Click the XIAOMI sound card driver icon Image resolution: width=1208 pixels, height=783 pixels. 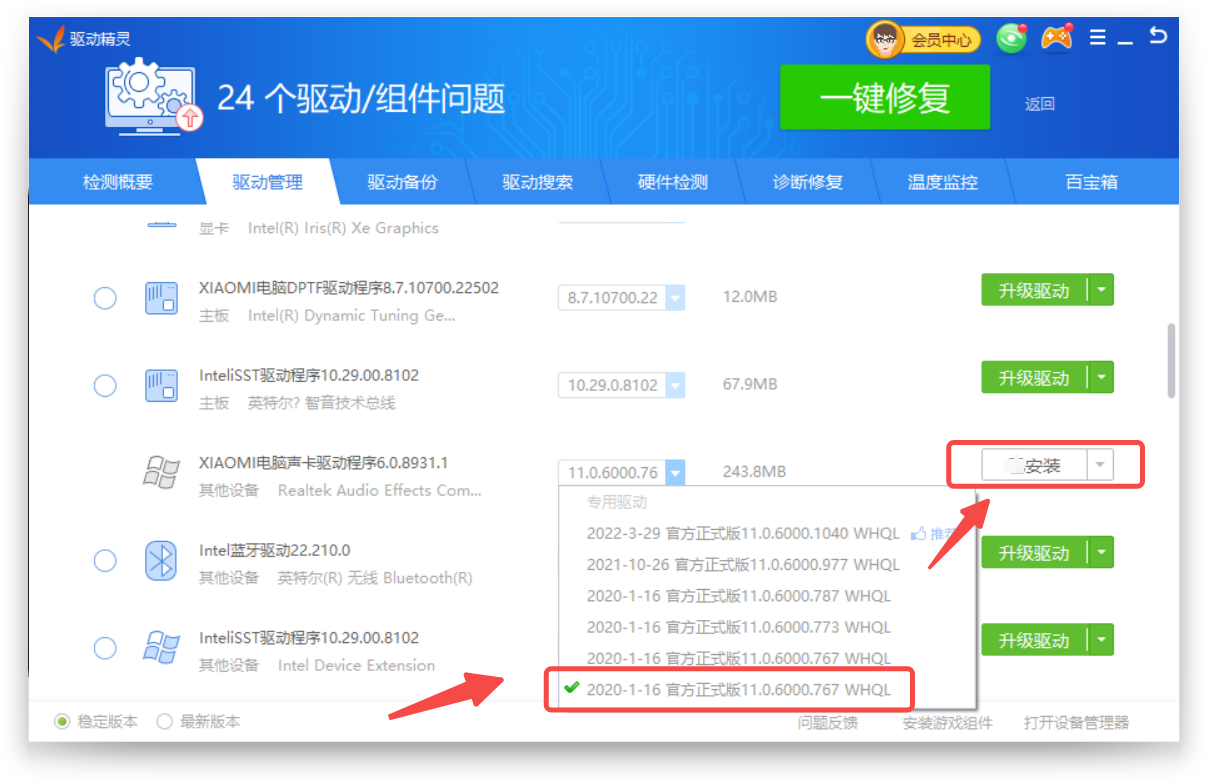click(161, 473)
